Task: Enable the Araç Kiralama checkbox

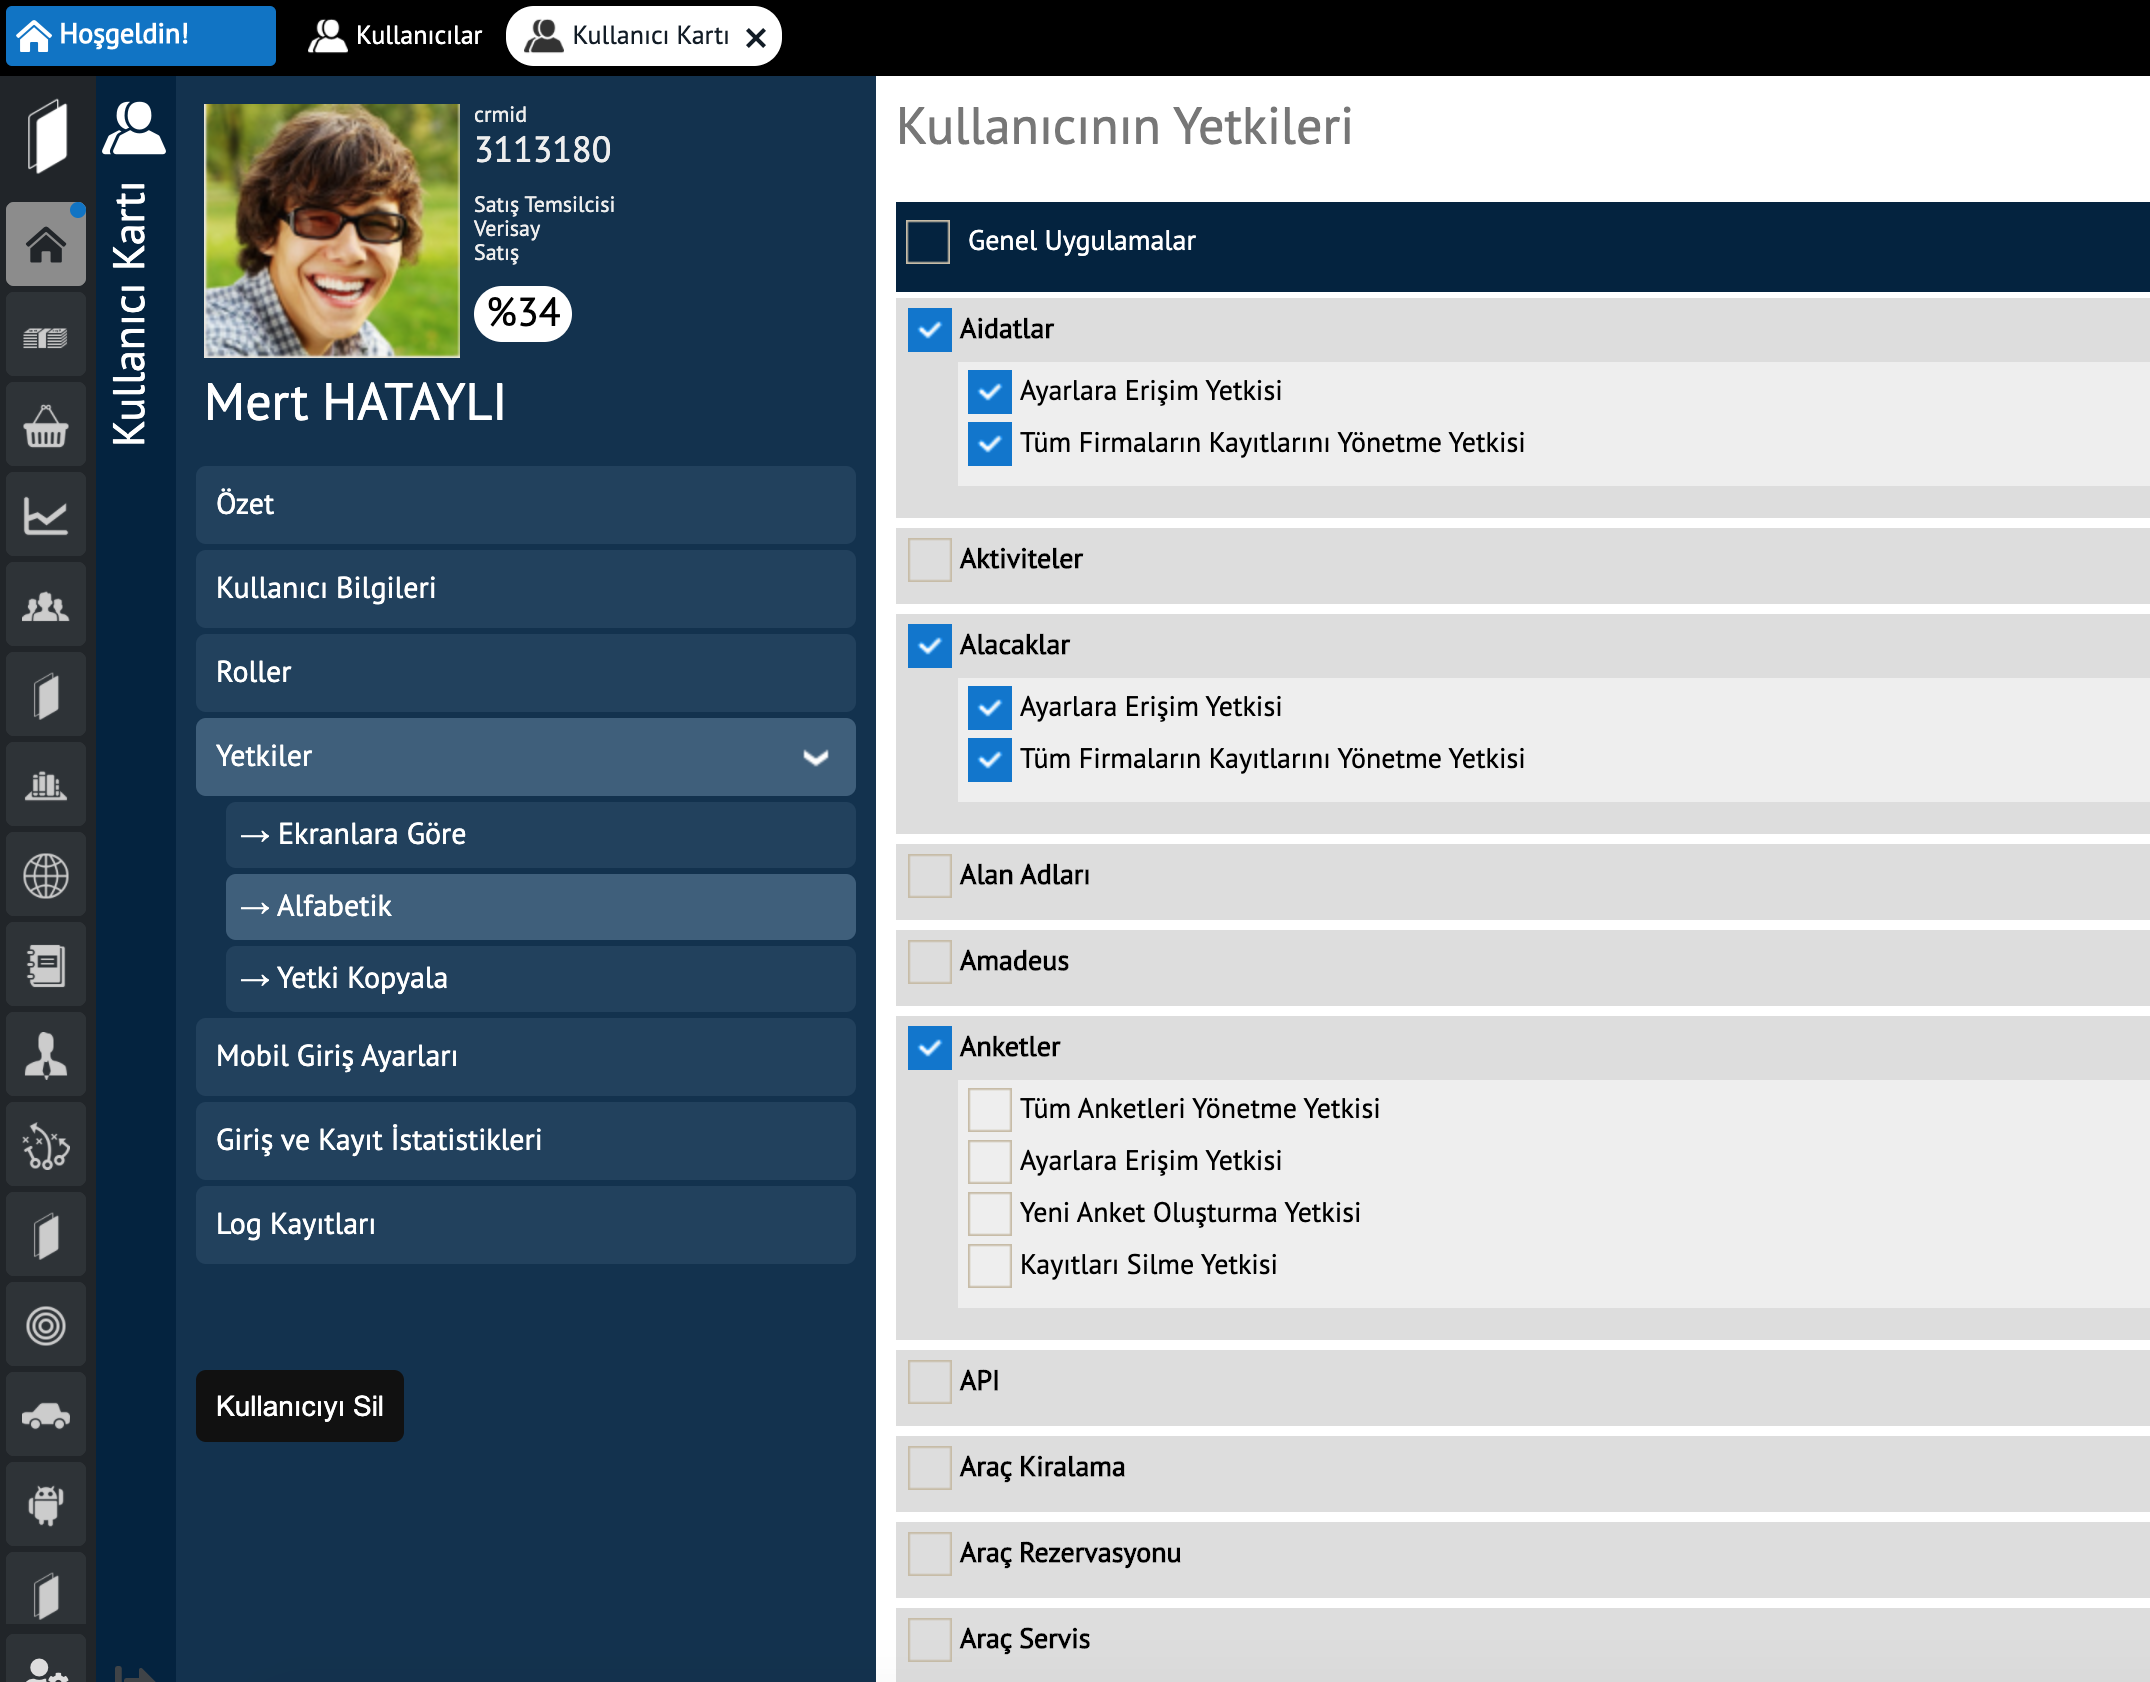Action: coord(930,1467)
